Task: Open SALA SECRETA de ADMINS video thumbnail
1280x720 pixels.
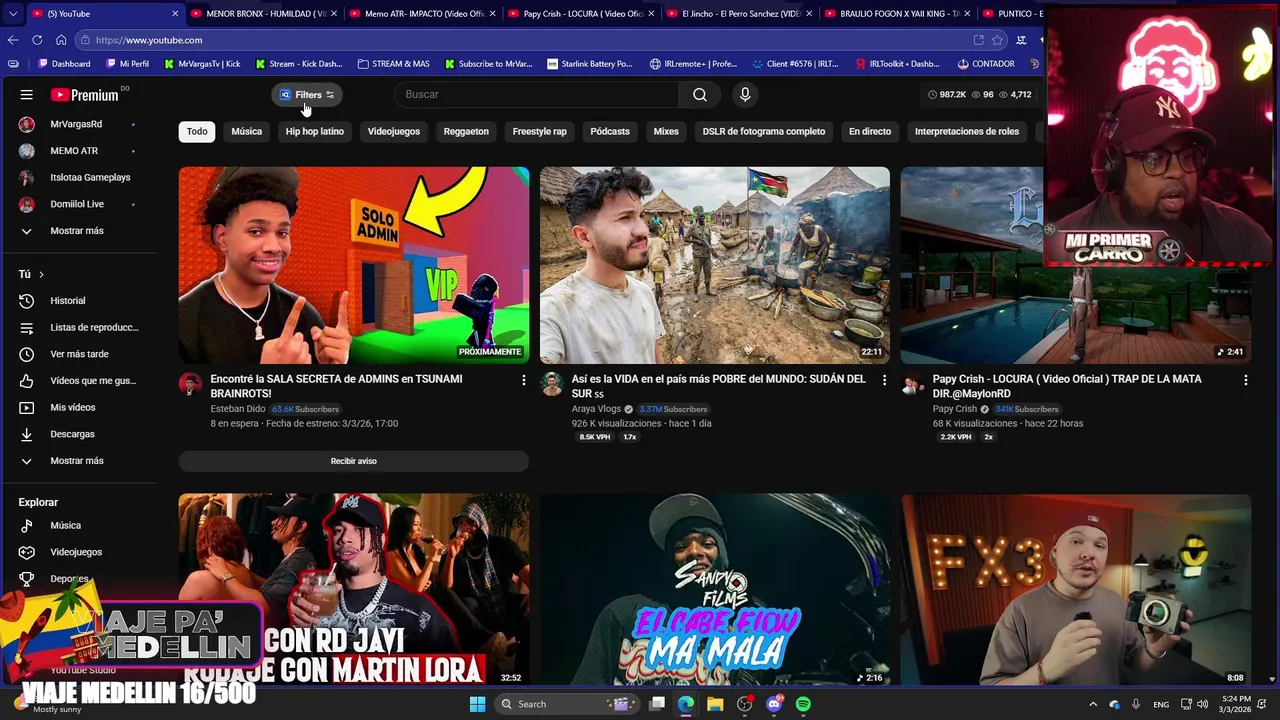Action: click(354, 265)
